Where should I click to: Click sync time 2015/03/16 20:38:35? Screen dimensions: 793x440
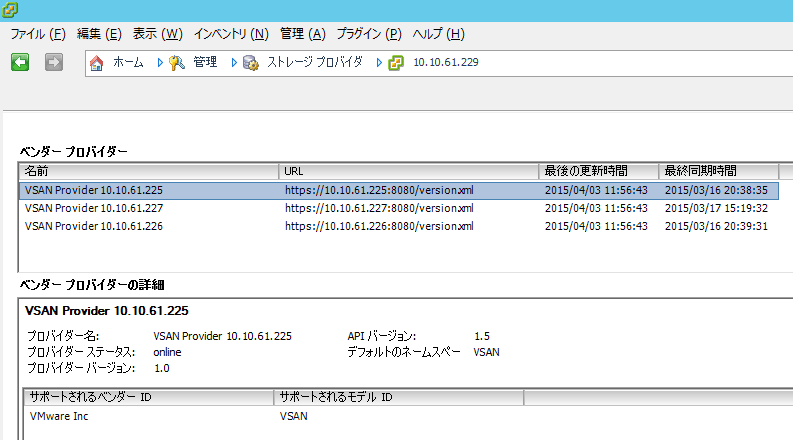[x=716, y=190]
